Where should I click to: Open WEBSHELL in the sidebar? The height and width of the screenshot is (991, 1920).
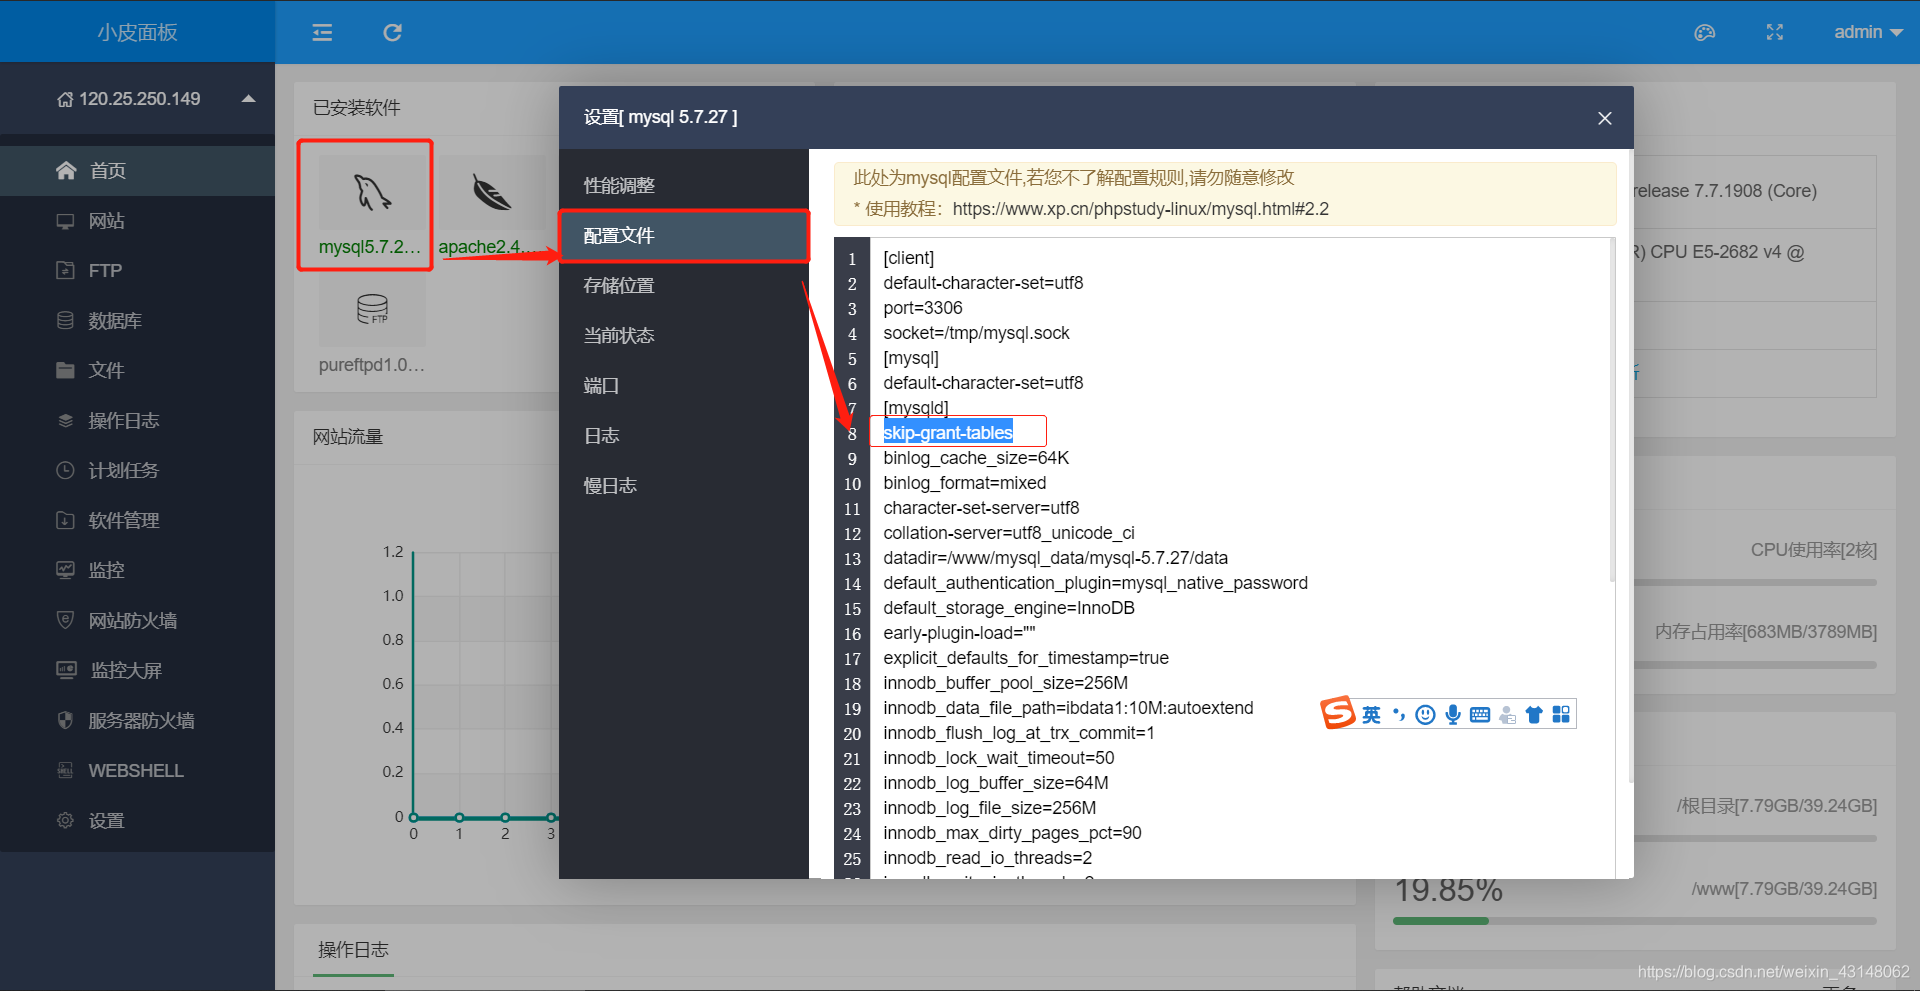[137, 771]
